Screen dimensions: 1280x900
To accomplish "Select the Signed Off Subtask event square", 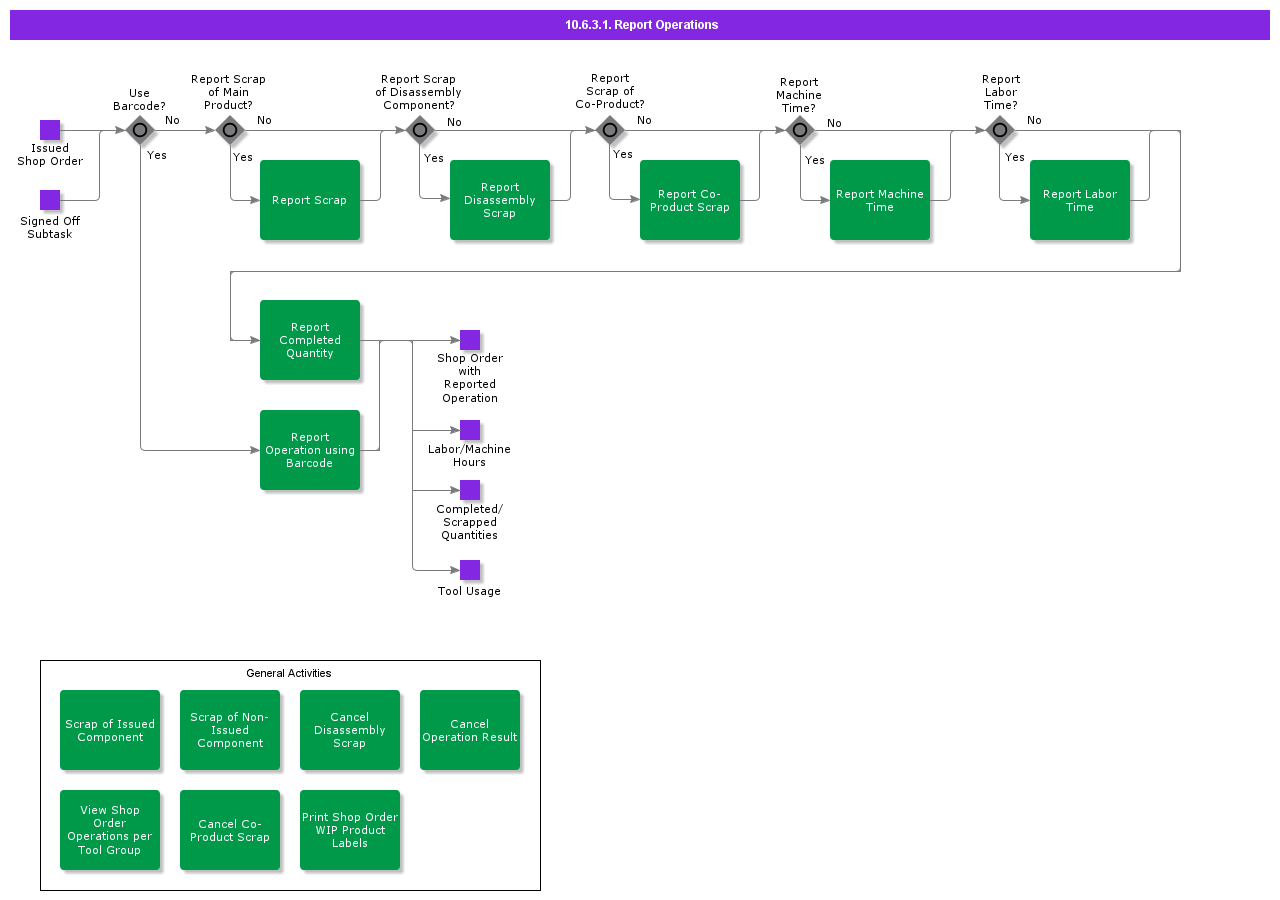I will coord(50,200).
